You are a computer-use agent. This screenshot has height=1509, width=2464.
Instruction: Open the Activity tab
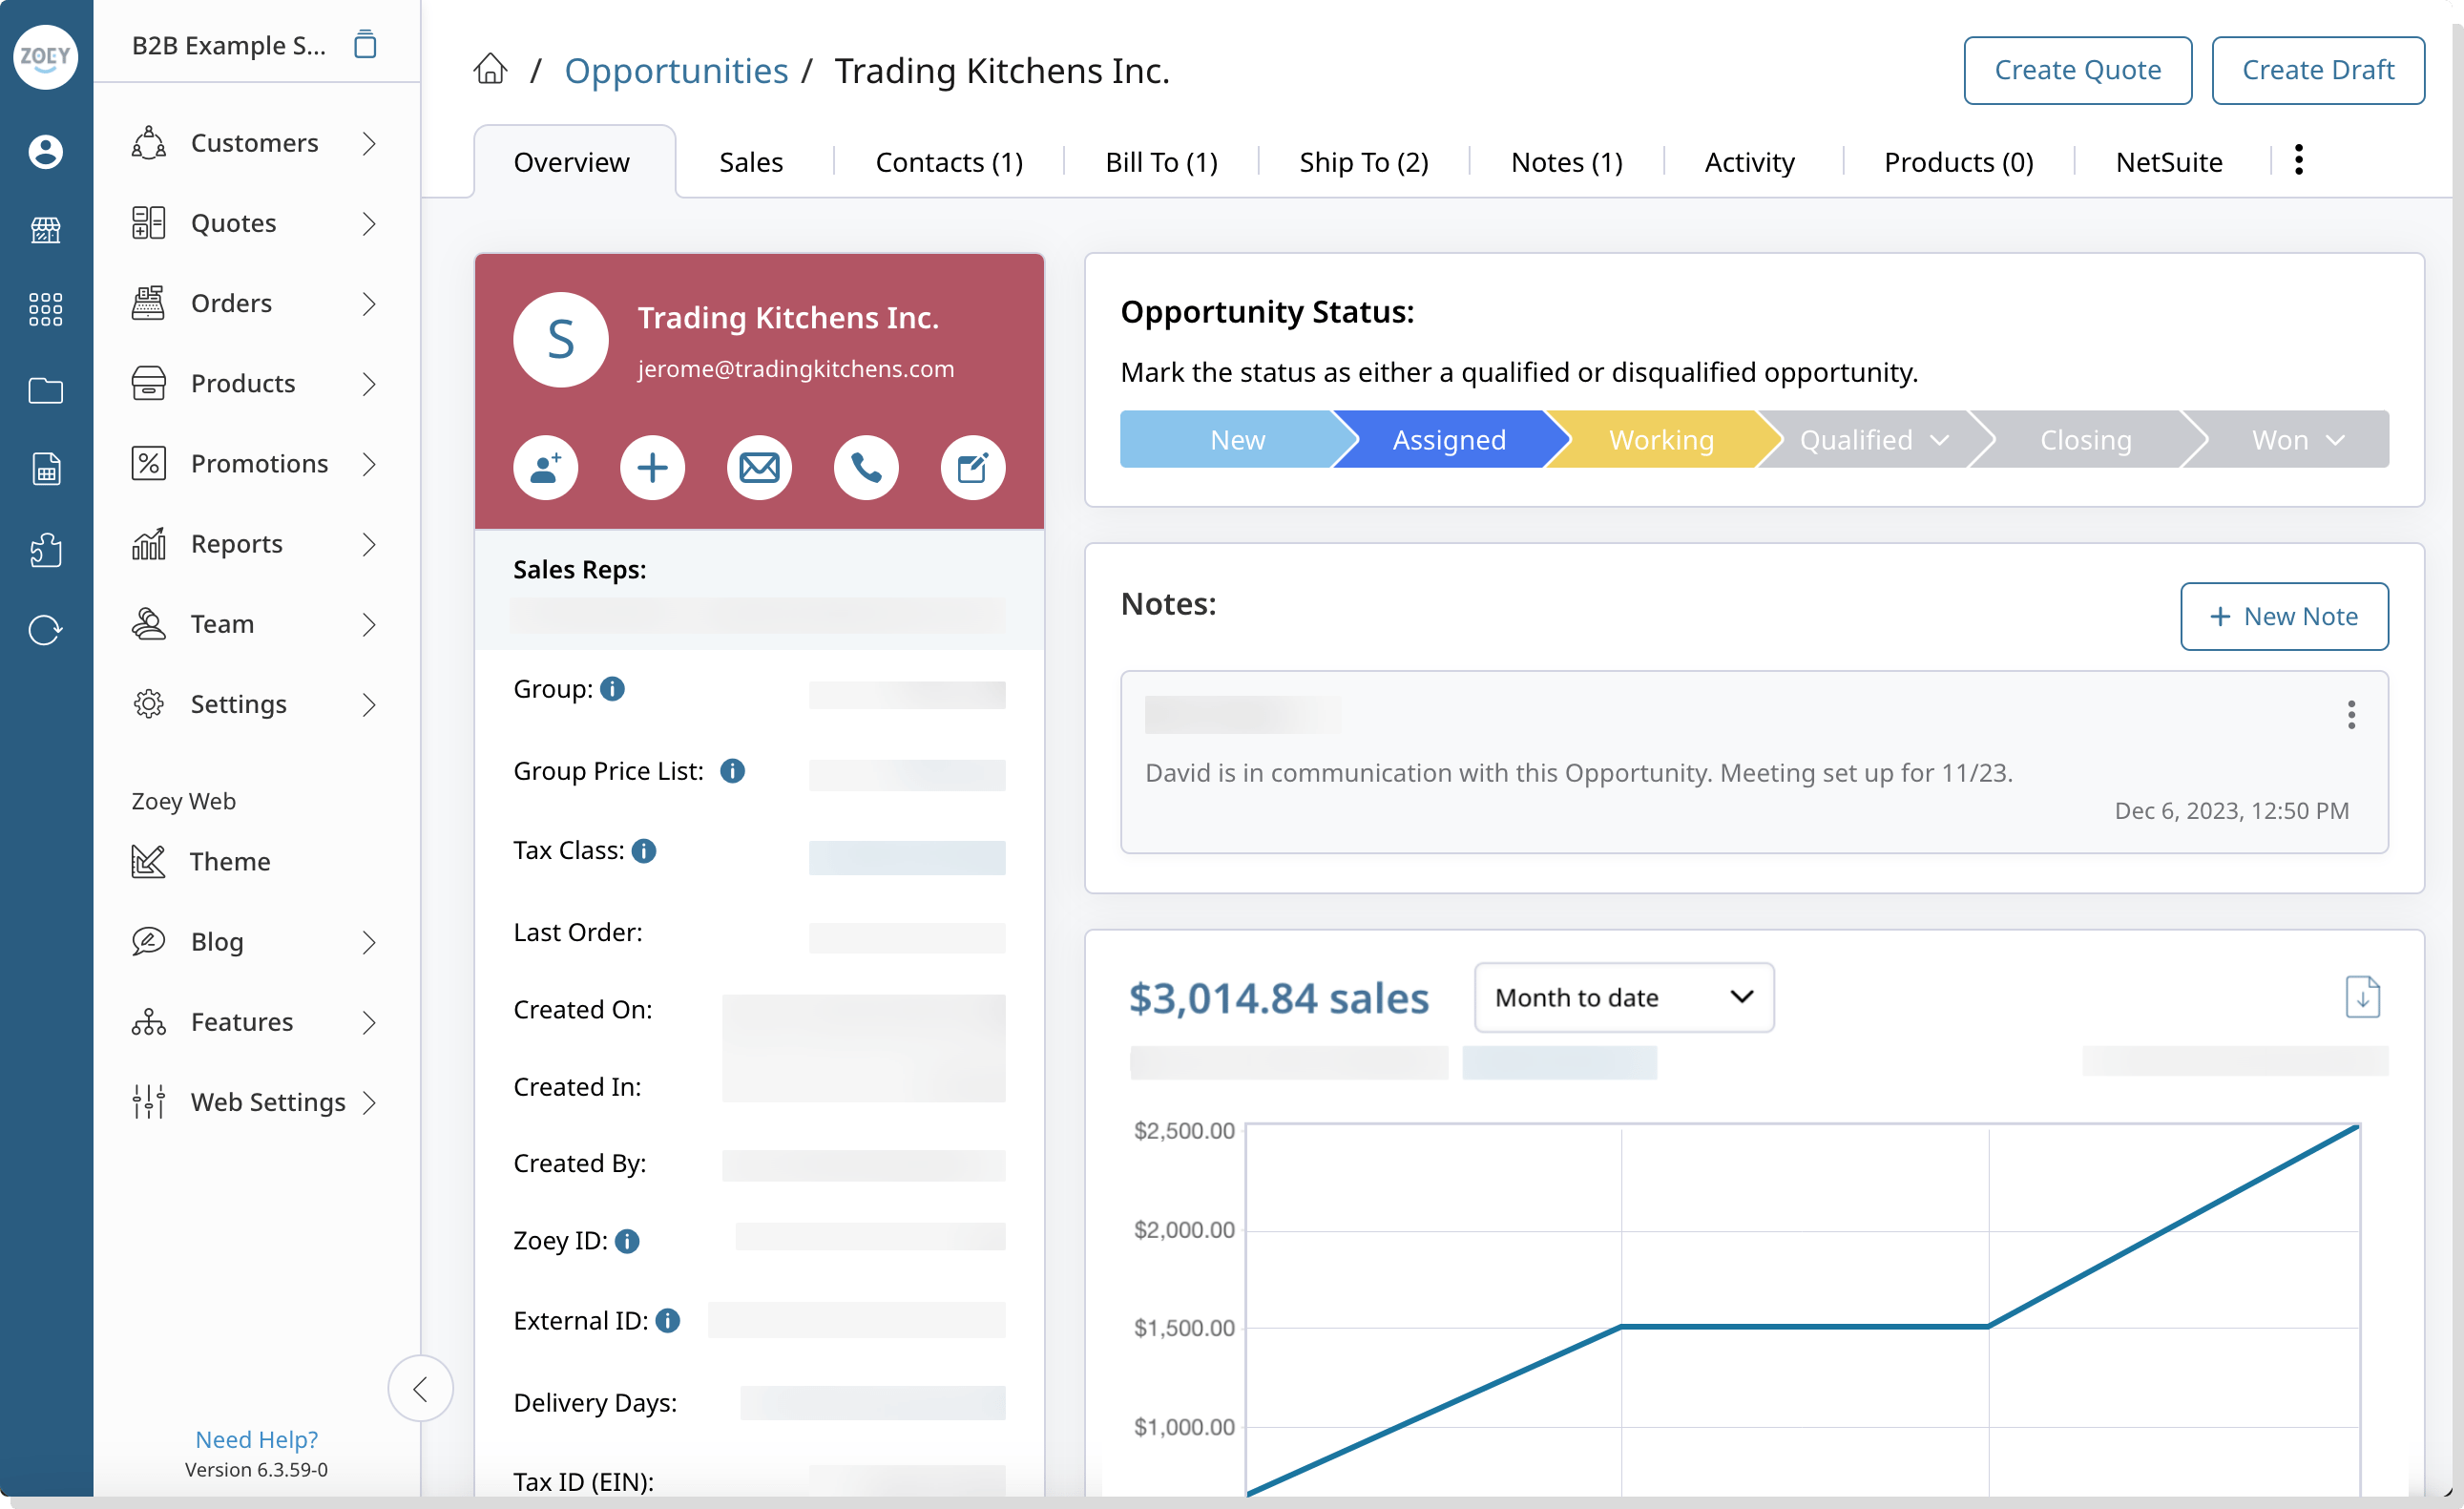(x=1749, y=162)
